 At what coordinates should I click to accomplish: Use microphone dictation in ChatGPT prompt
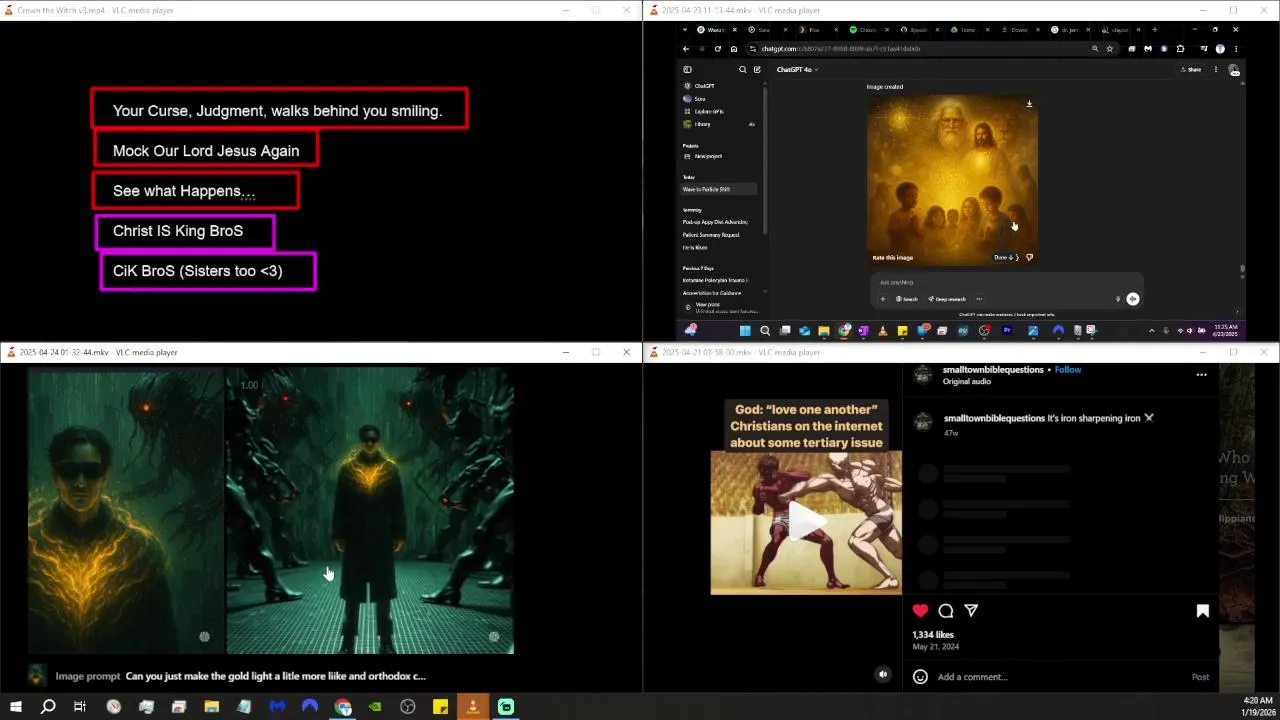click(1118, 299)
